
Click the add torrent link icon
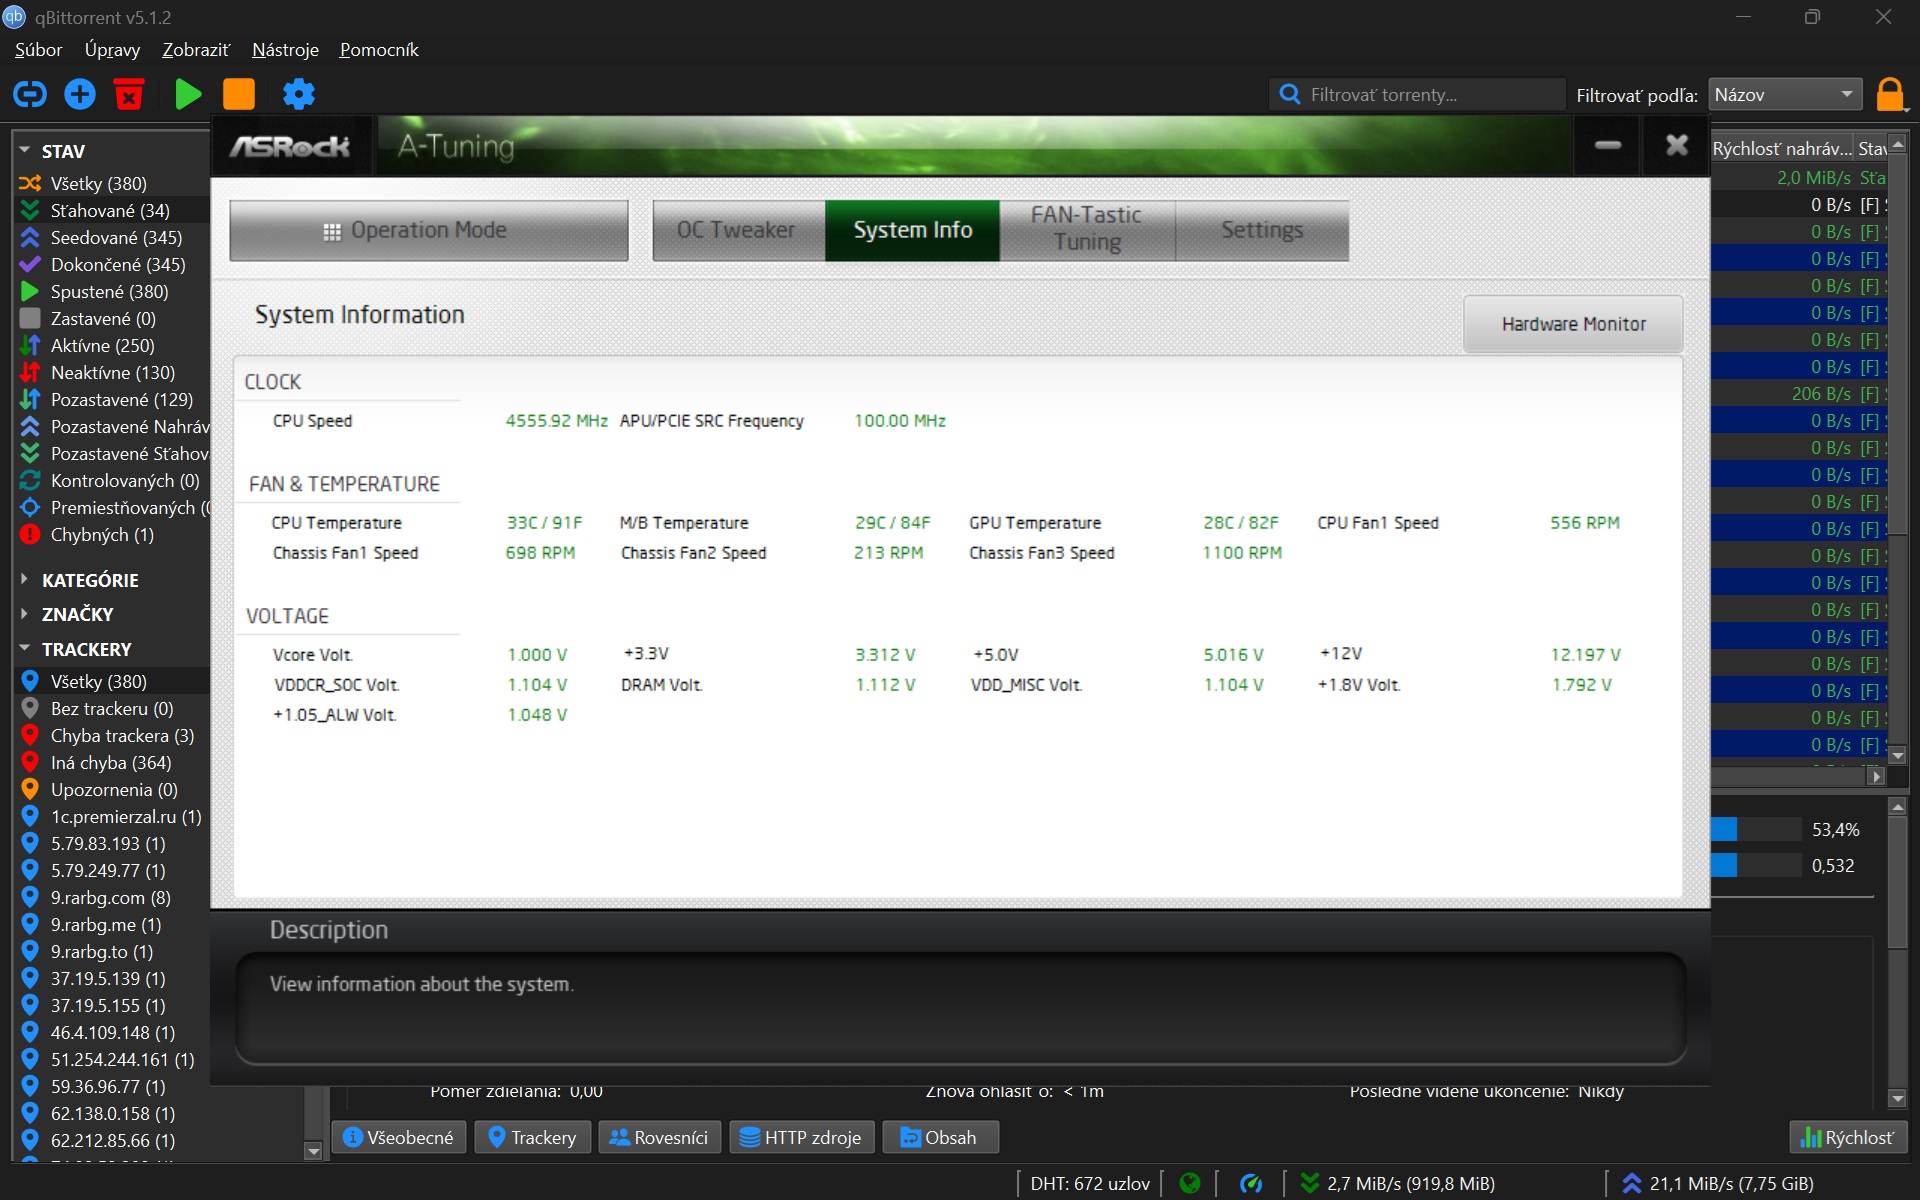[30, 95]
